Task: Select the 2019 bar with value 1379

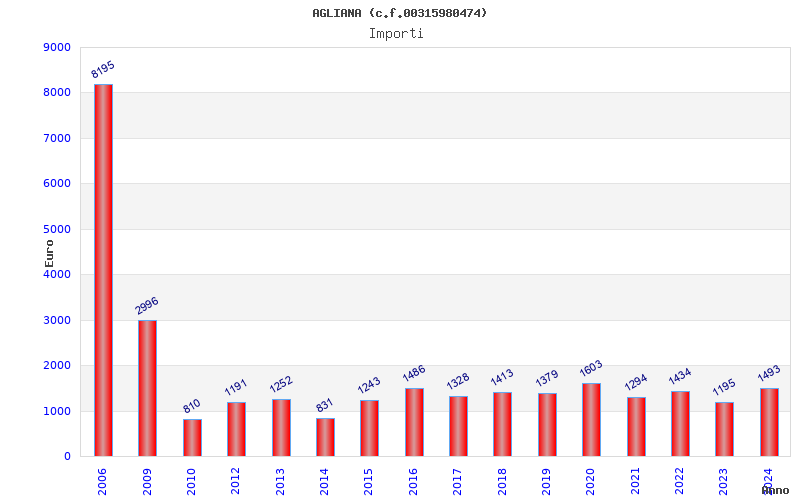Action: (547, 424)
